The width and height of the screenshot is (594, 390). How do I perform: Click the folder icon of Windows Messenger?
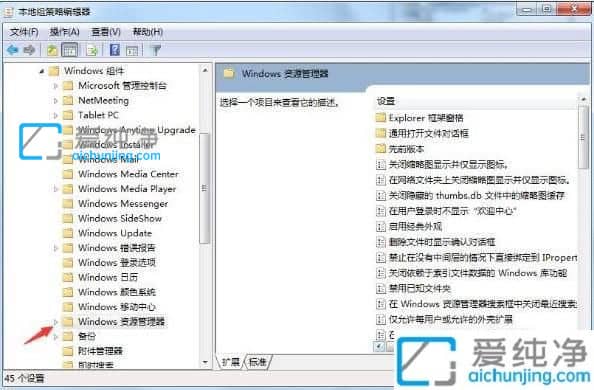tap(68, 204)
